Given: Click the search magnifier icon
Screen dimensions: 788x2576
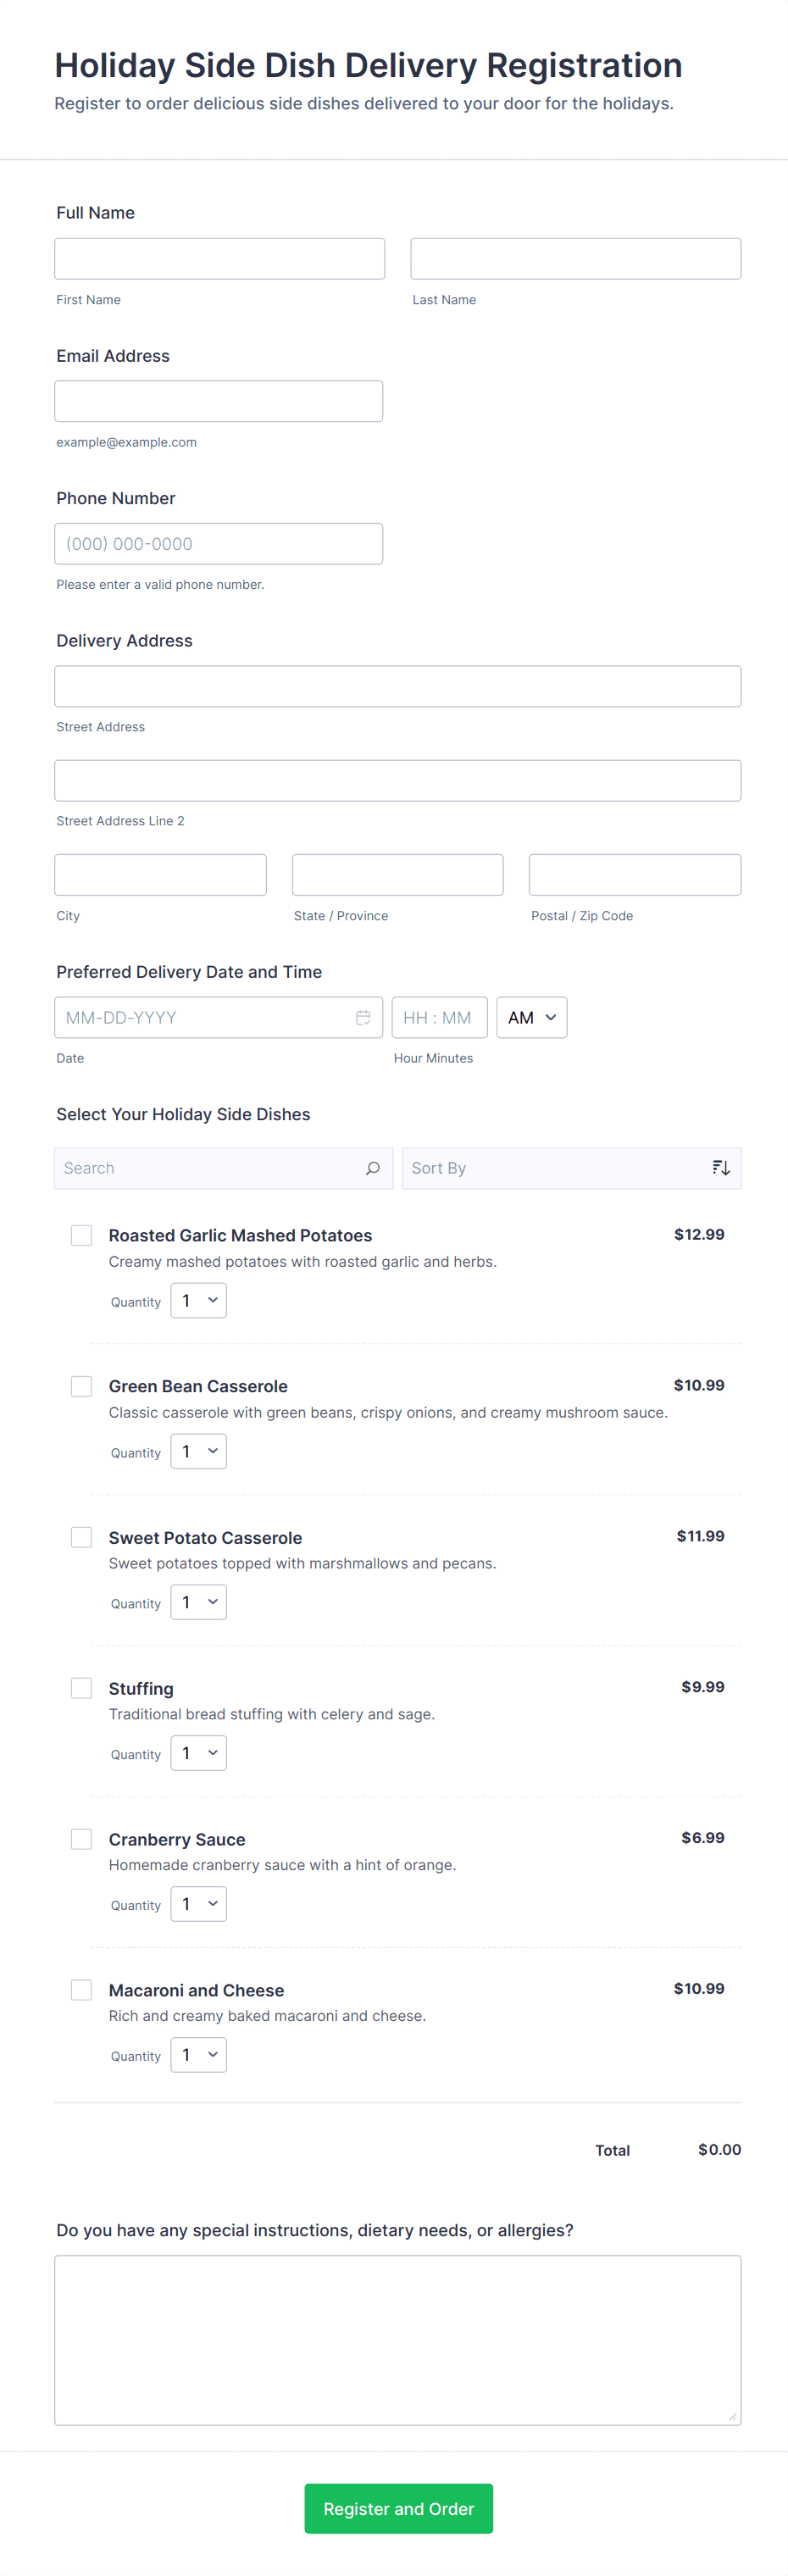Looking at the screenshot, I should click(x=373, y=1168).
